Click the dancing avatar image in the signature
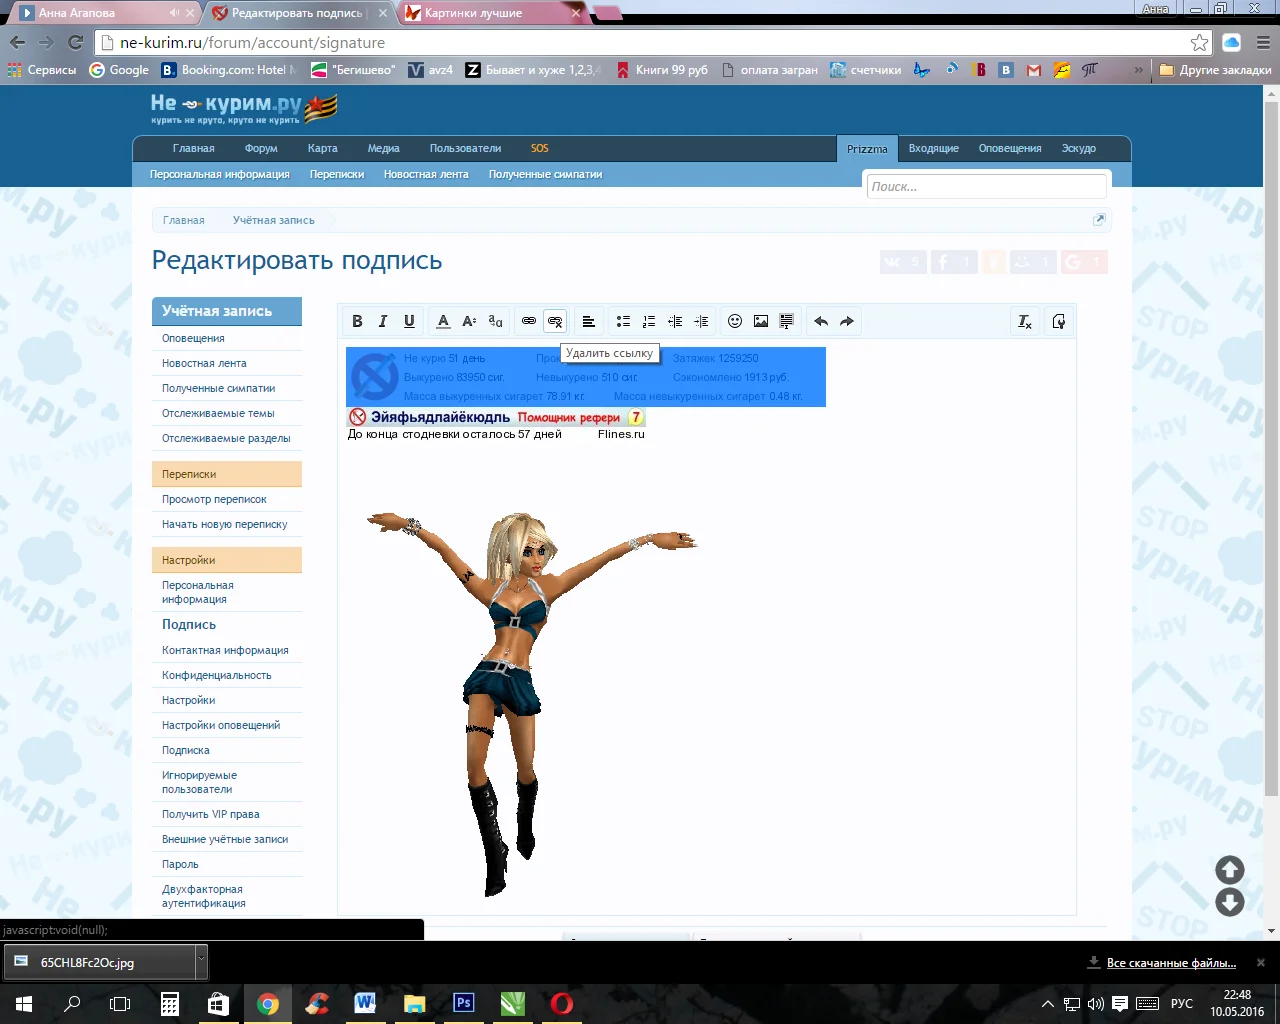The height and width of the screenshot is (1024, 1280). 531,704
